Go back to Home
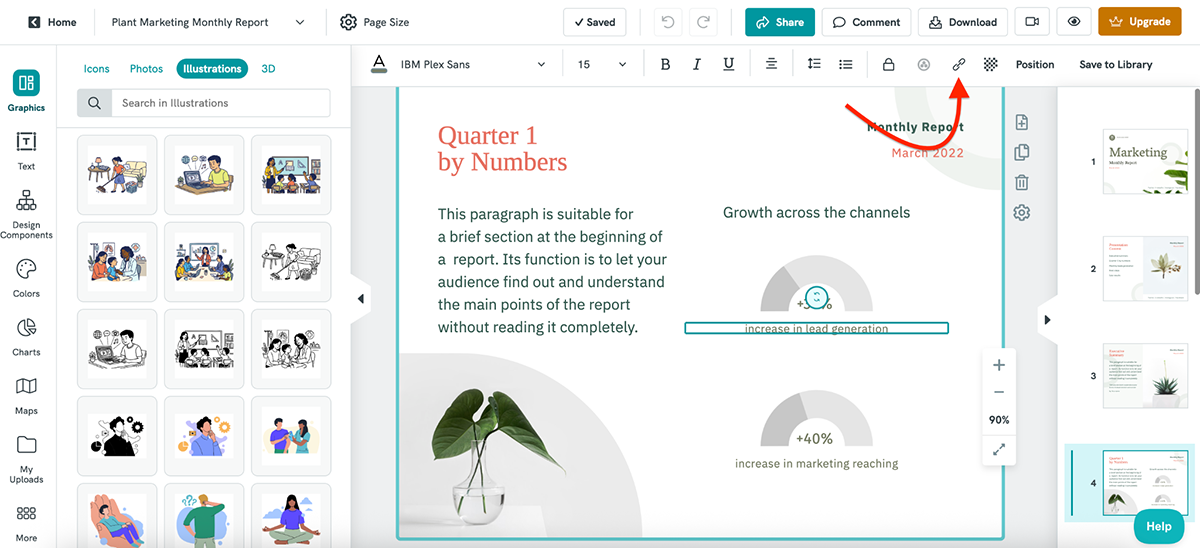This screenshot has width=1200, height=548. (x=52, y=22)
